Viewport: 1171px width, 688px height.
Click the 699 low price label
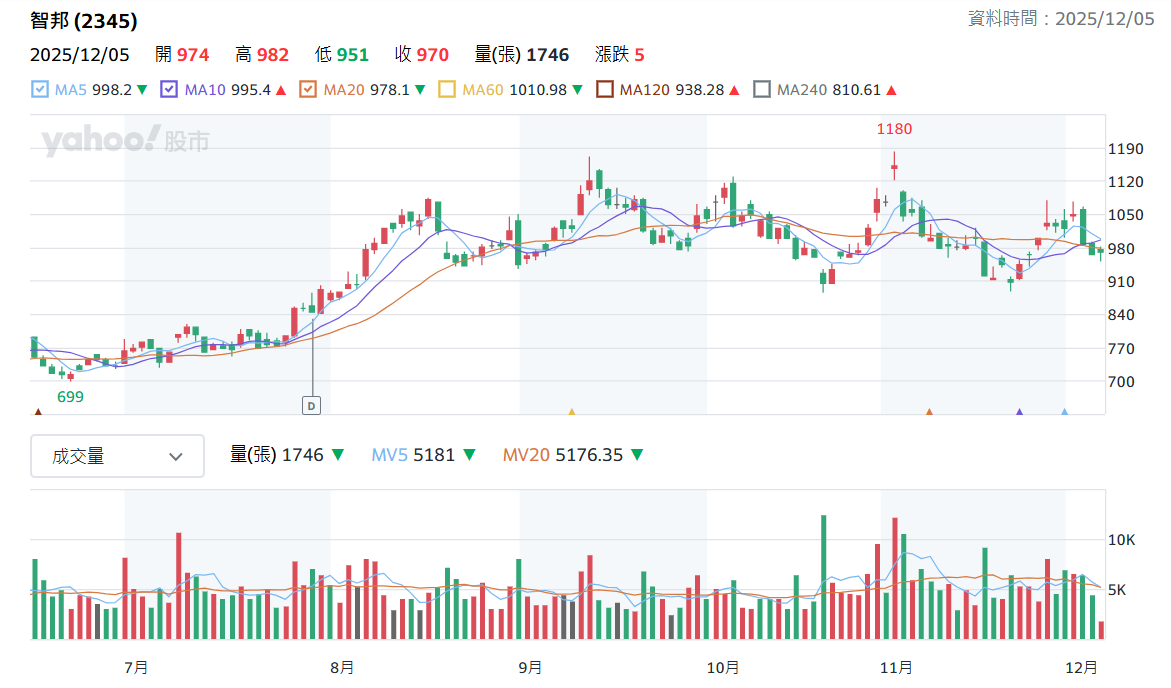pos(70,397)
